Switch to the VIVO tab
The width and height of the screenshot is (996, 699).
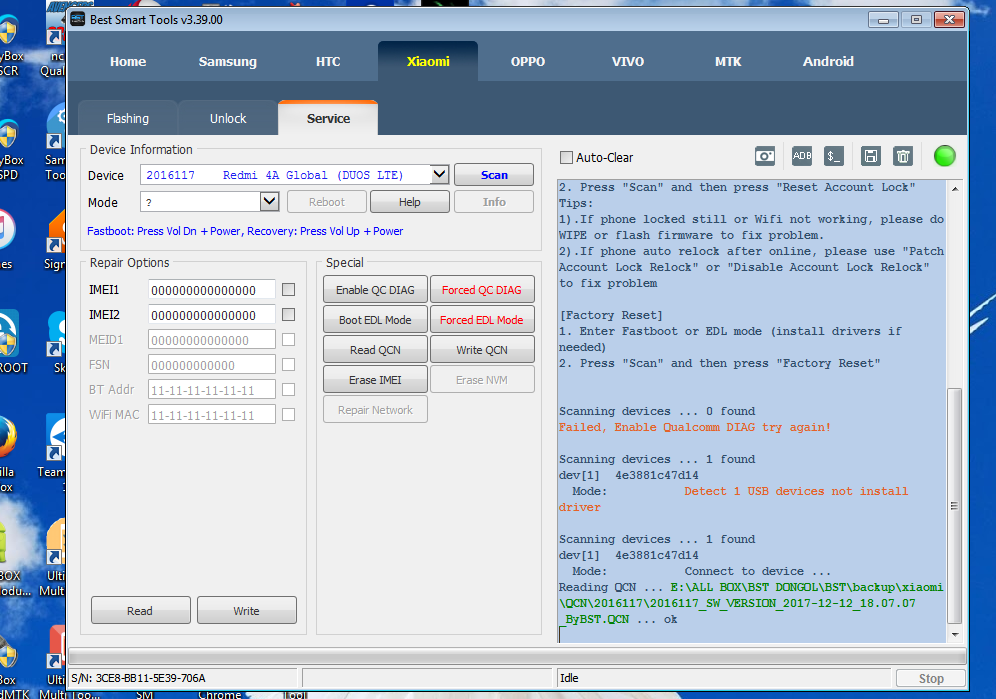(628, 62)
